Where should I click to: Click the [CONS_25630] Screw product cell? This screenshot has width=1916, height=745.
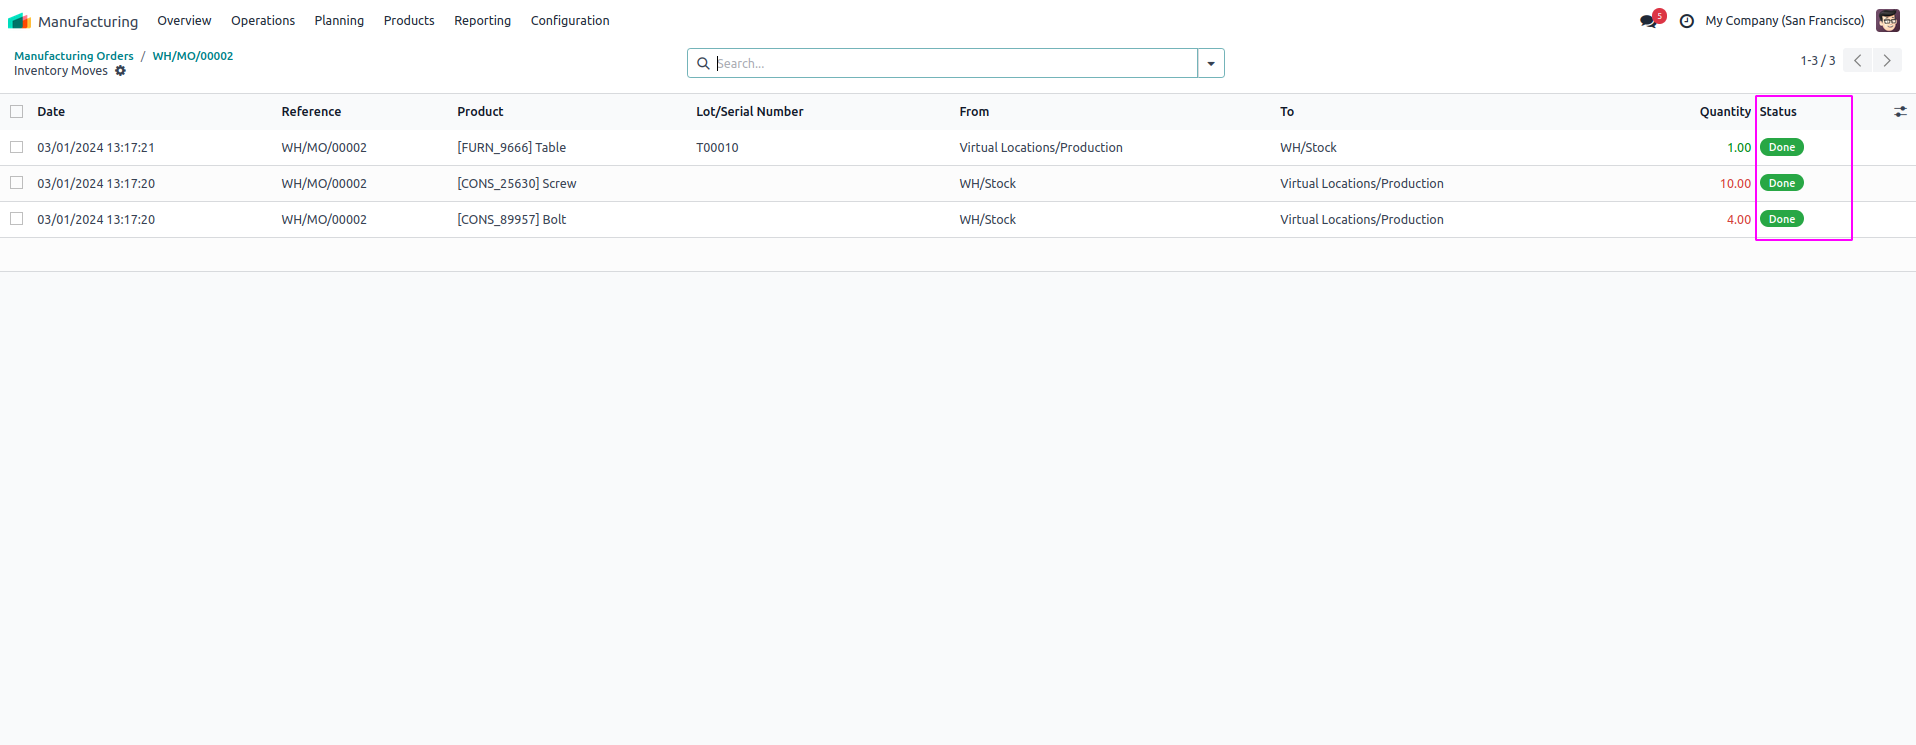pos(517,184)
